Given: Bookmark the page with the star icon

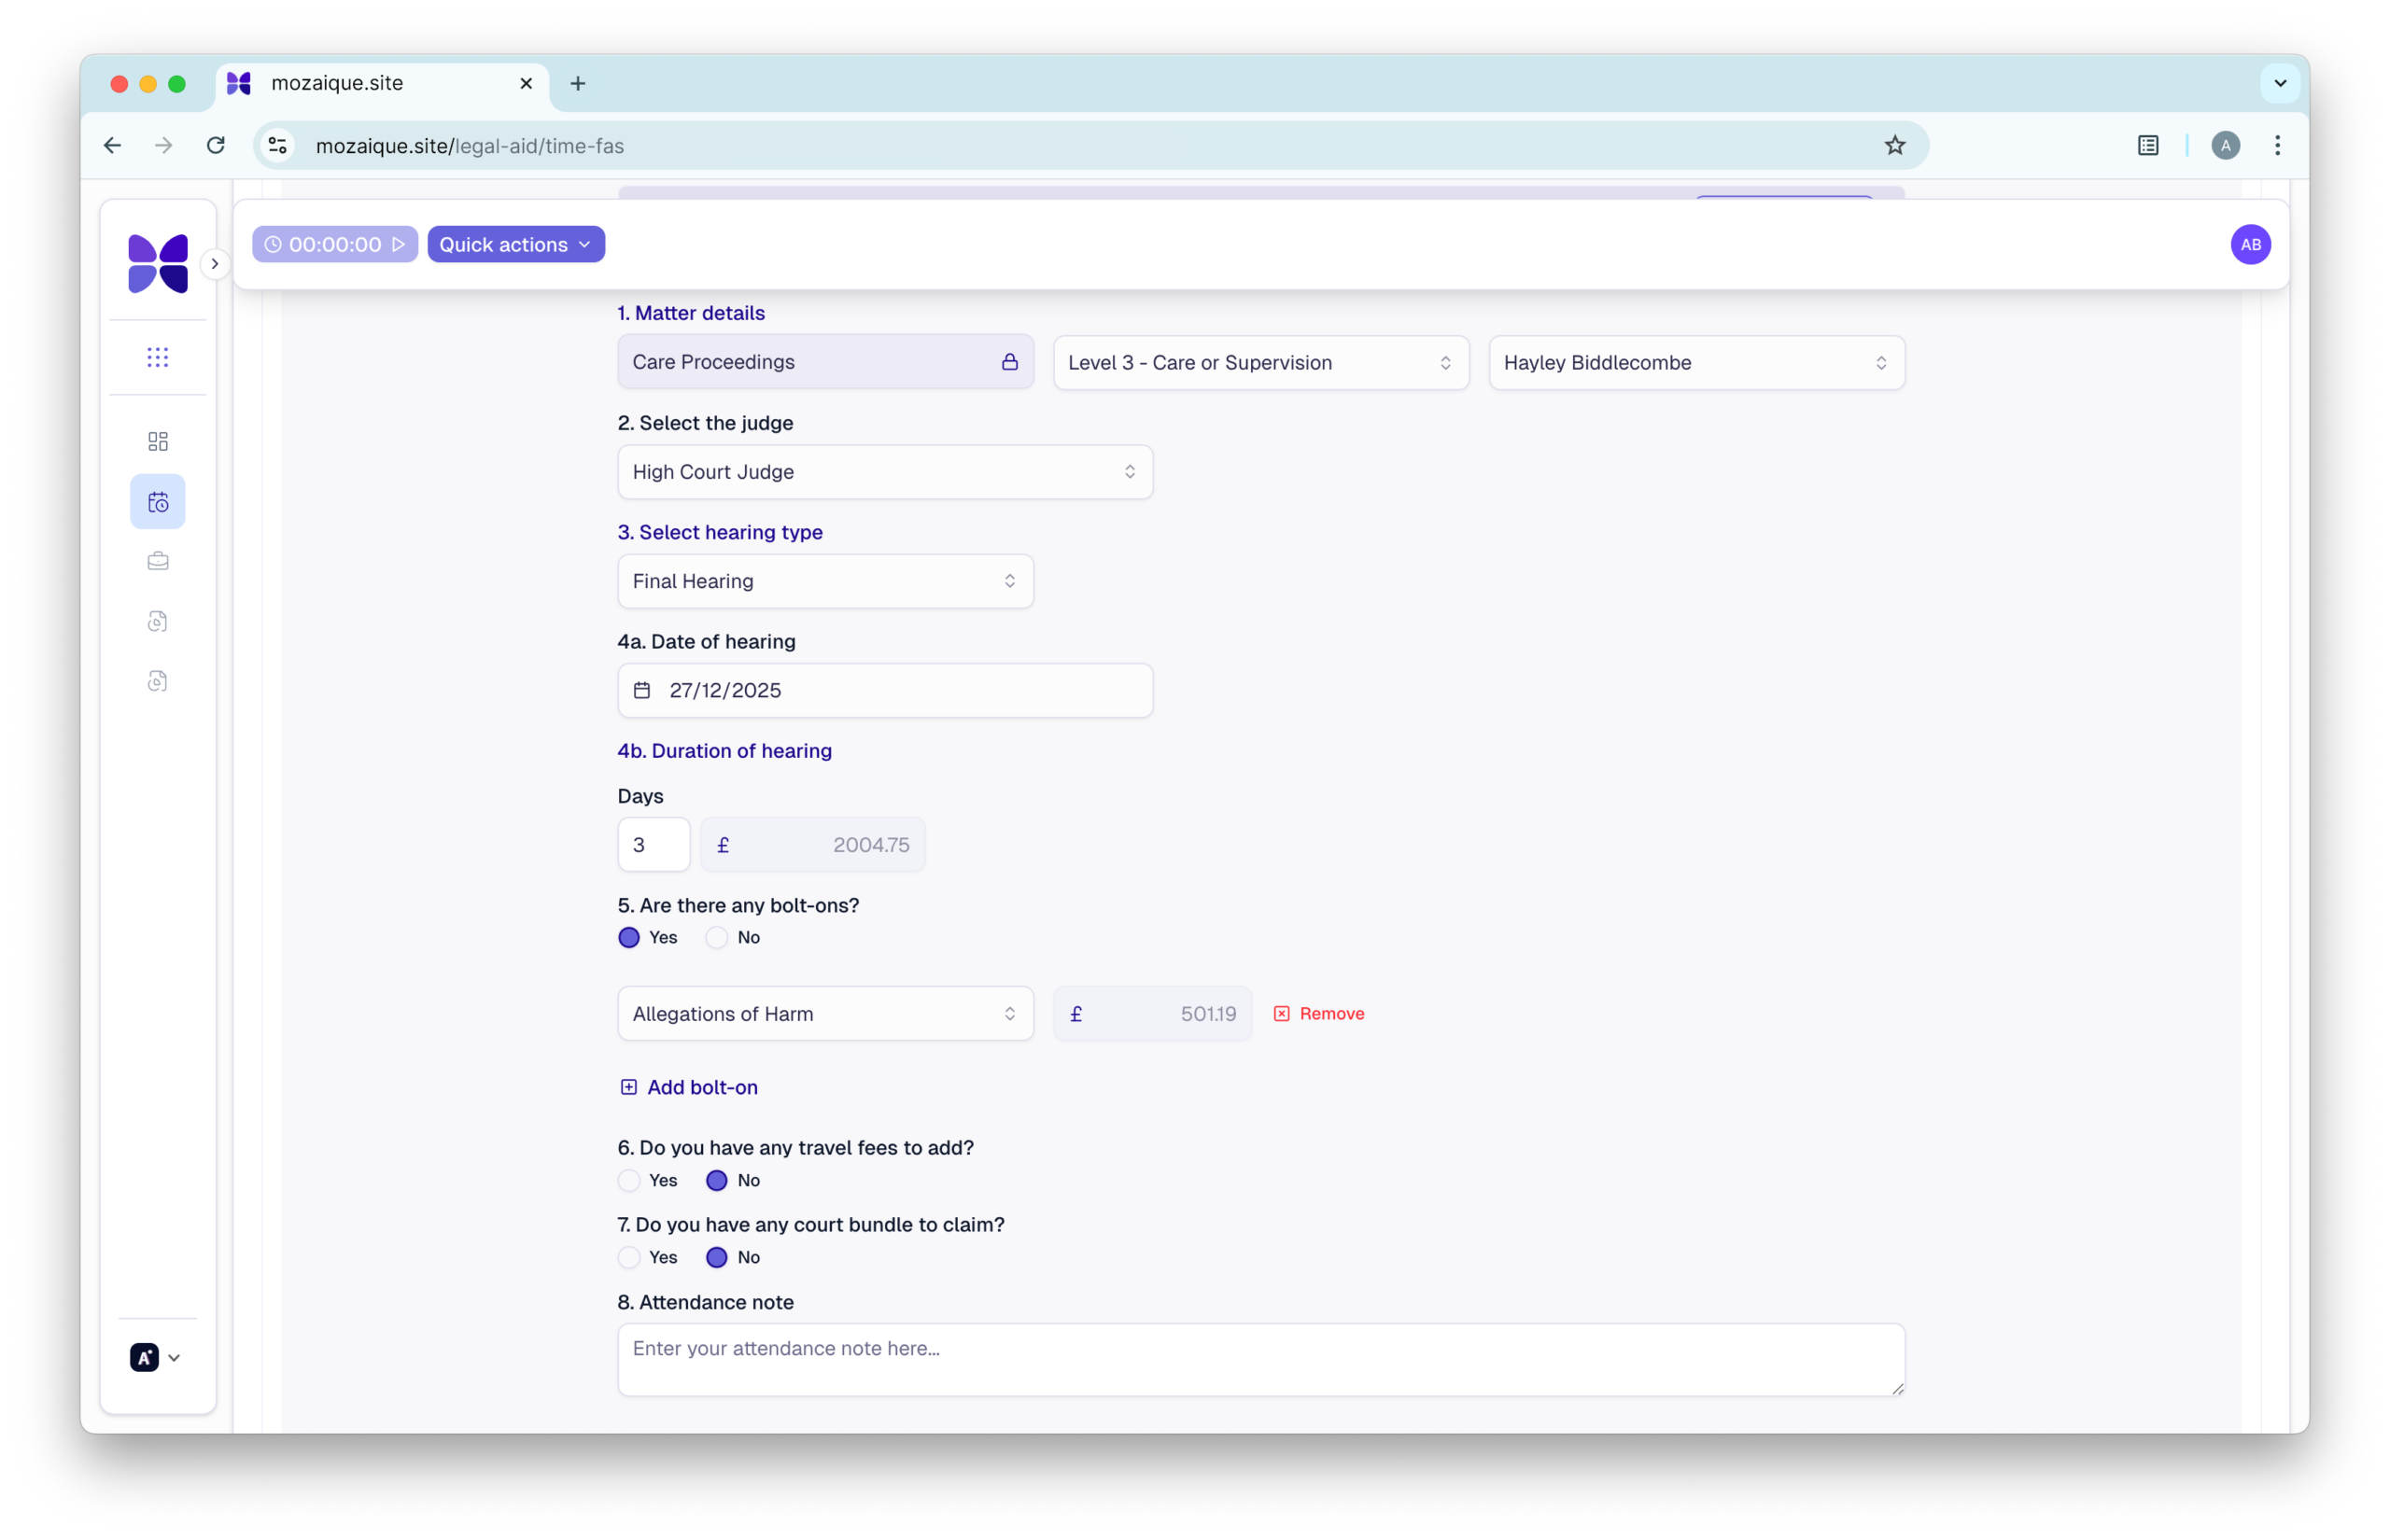Looking at the screenshot, I should 1894,145.
